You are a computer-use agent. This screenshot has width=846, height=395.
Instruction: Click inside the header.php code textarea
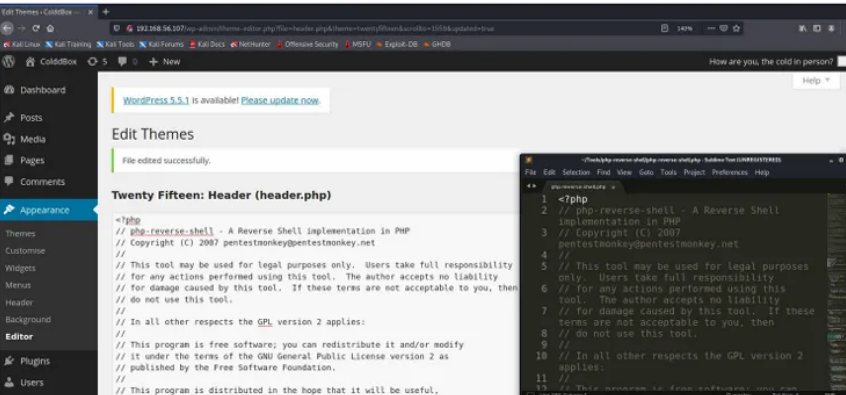point(316,305)
